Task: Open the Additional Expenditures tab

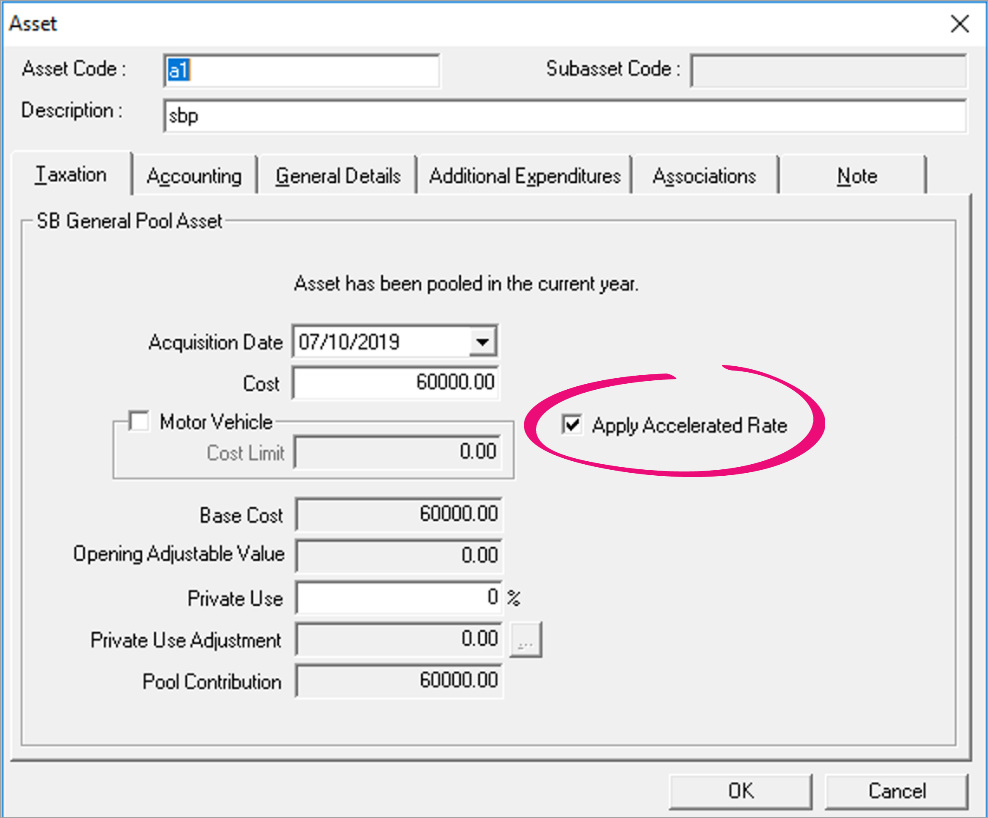Action: click(x=525, y=177)
